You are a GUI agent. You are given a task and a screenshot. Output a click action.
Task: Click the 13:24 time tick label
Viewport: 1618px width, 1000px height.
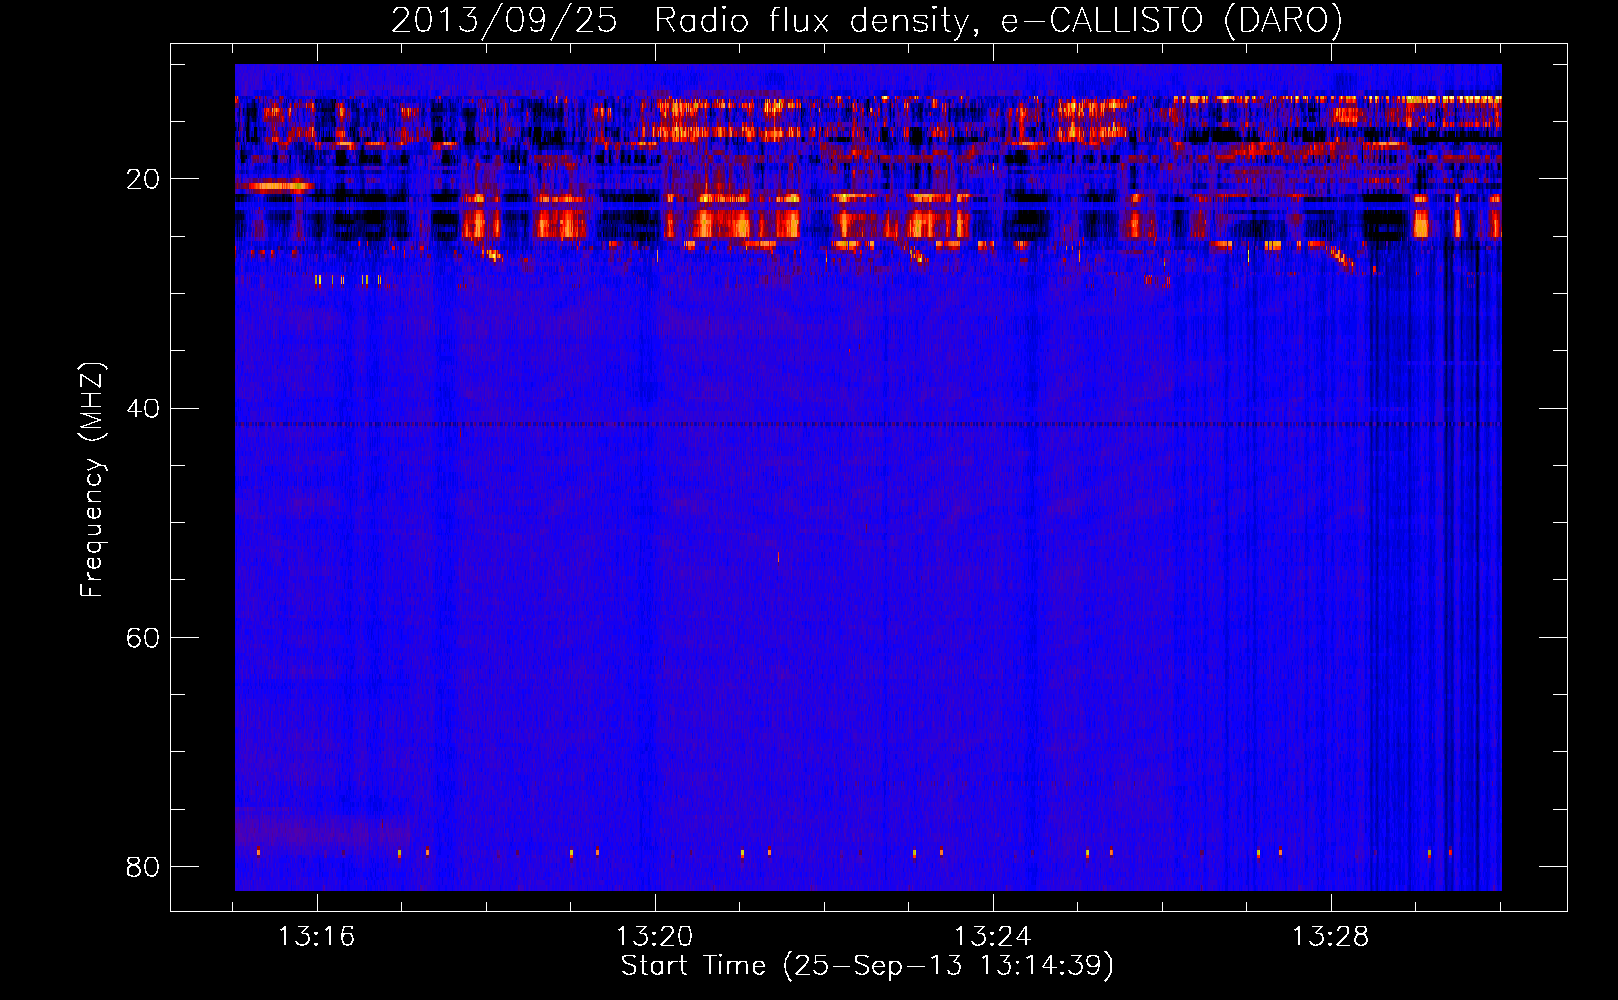tap(992, 937)
